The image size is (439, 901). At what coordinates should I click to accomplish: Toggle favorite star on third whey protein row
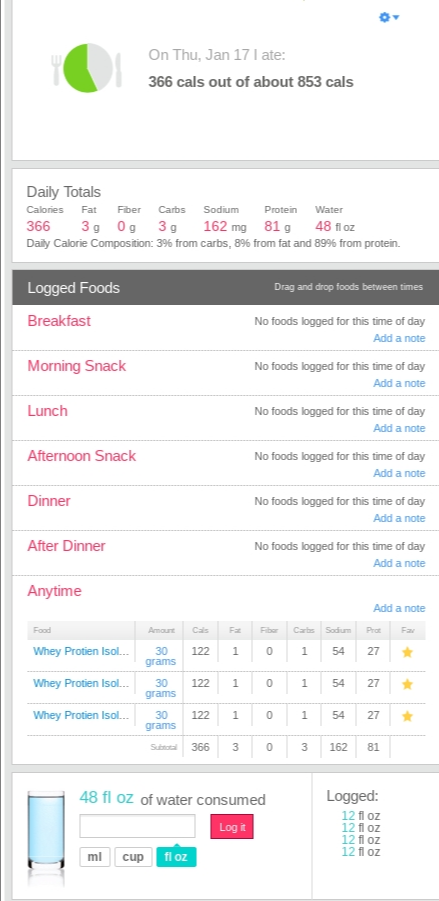pos(407,717)
